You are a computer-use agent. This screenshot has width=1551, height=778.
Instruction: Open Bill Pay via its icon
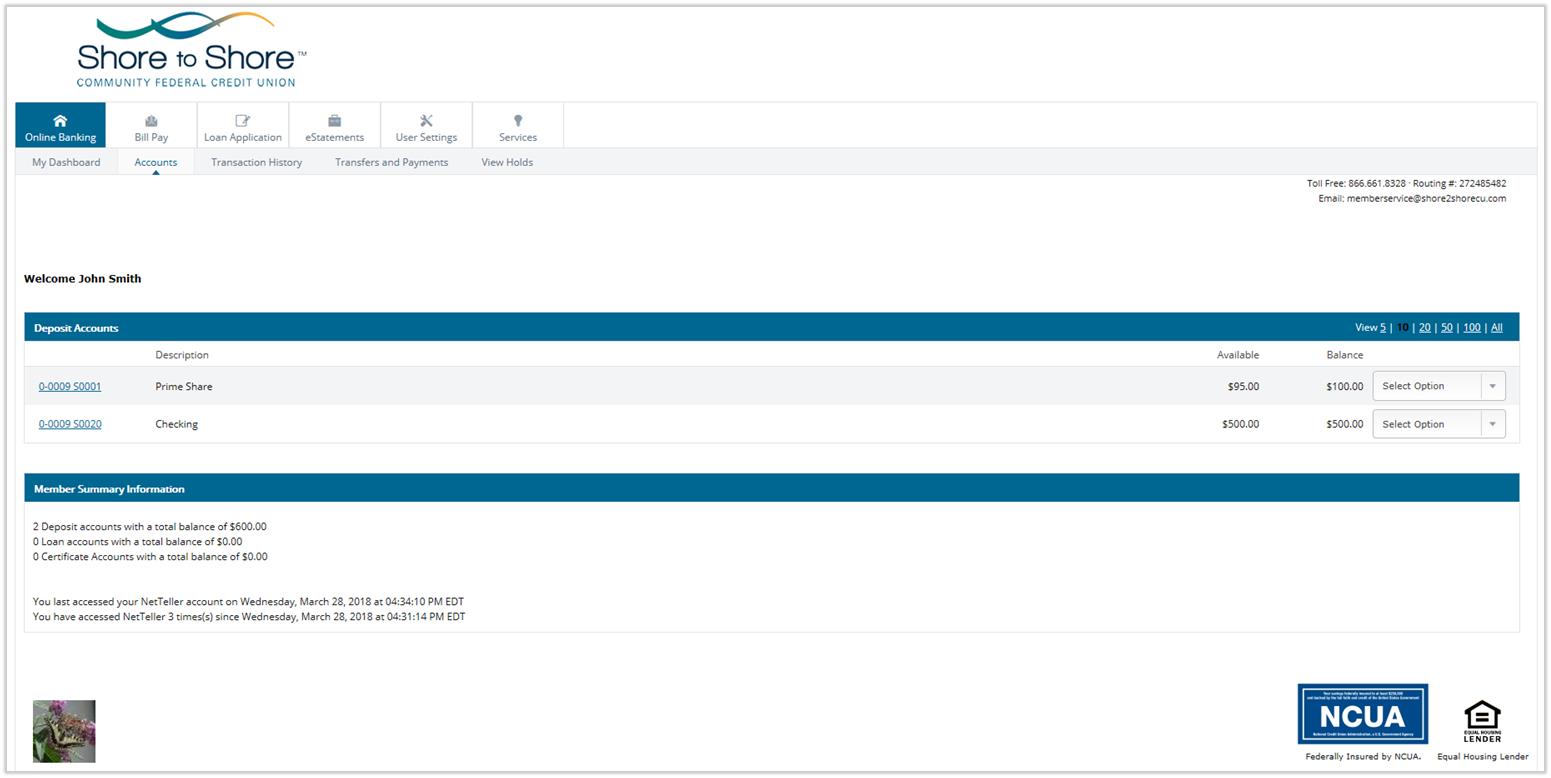[x=151, y=120]
